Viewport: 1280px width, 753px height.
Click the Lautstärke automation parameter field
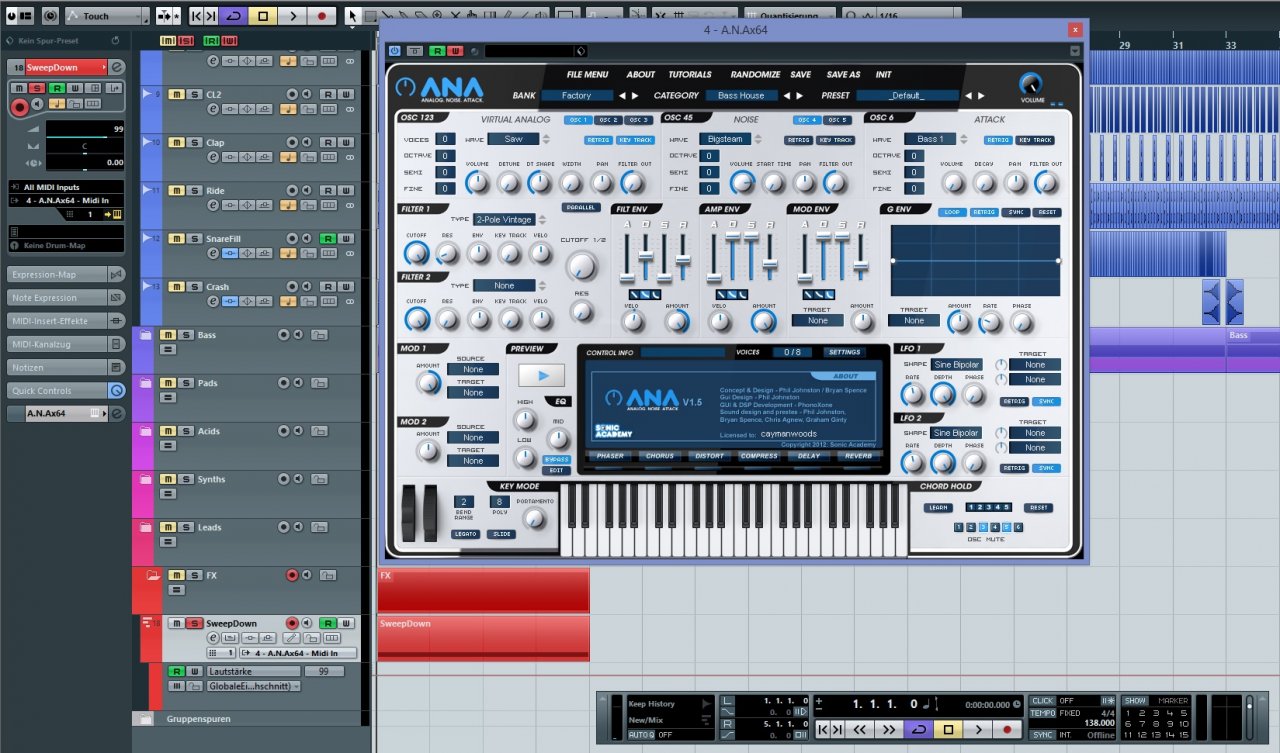253,671
